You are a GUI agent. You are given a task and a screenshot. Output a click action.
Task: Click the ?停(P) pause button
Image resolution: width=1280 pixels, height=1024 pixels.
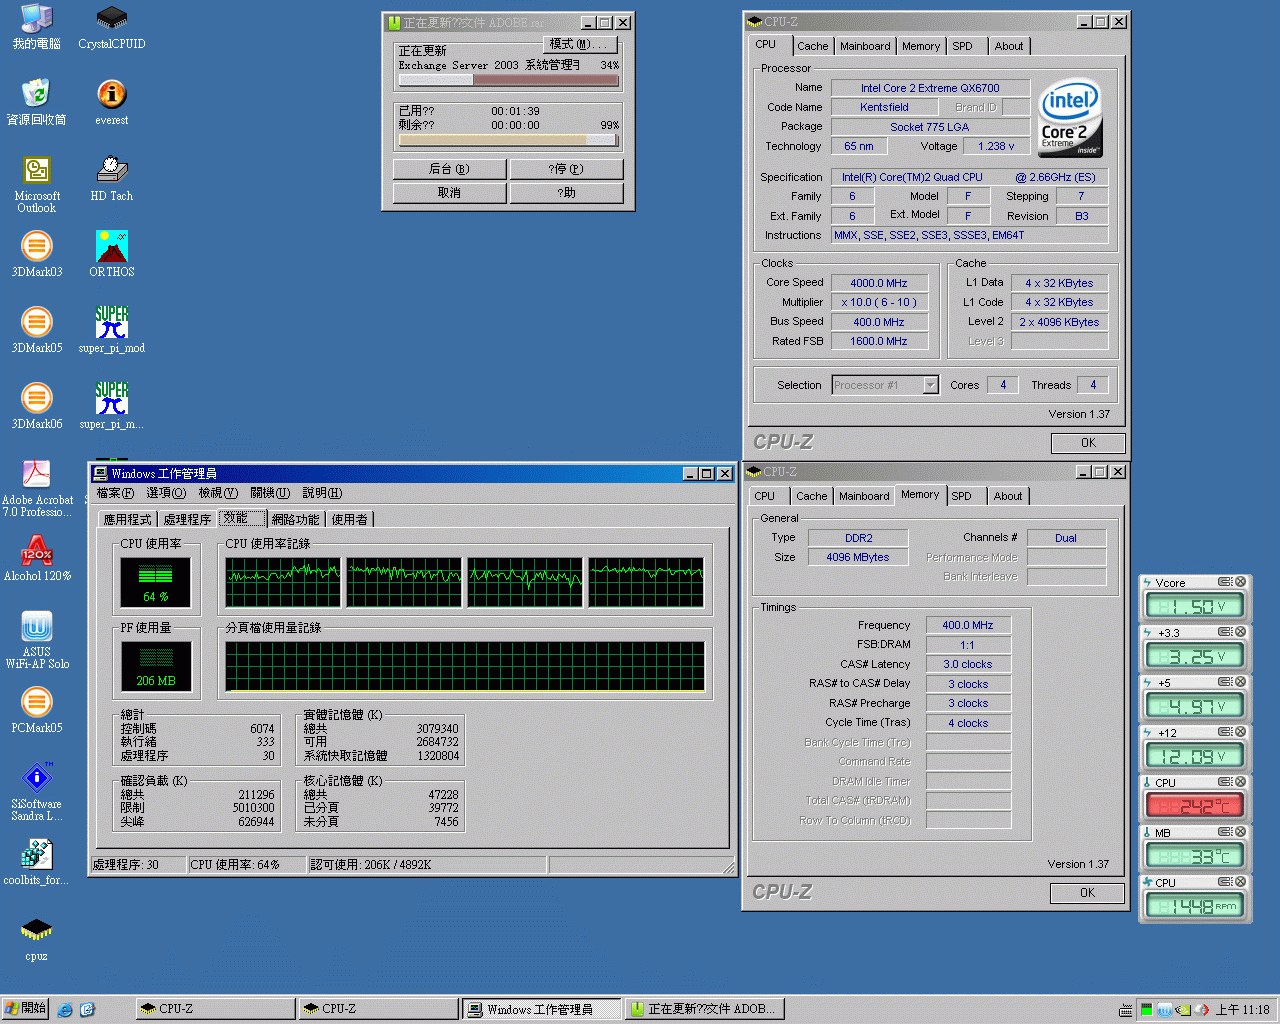(566, 169)
